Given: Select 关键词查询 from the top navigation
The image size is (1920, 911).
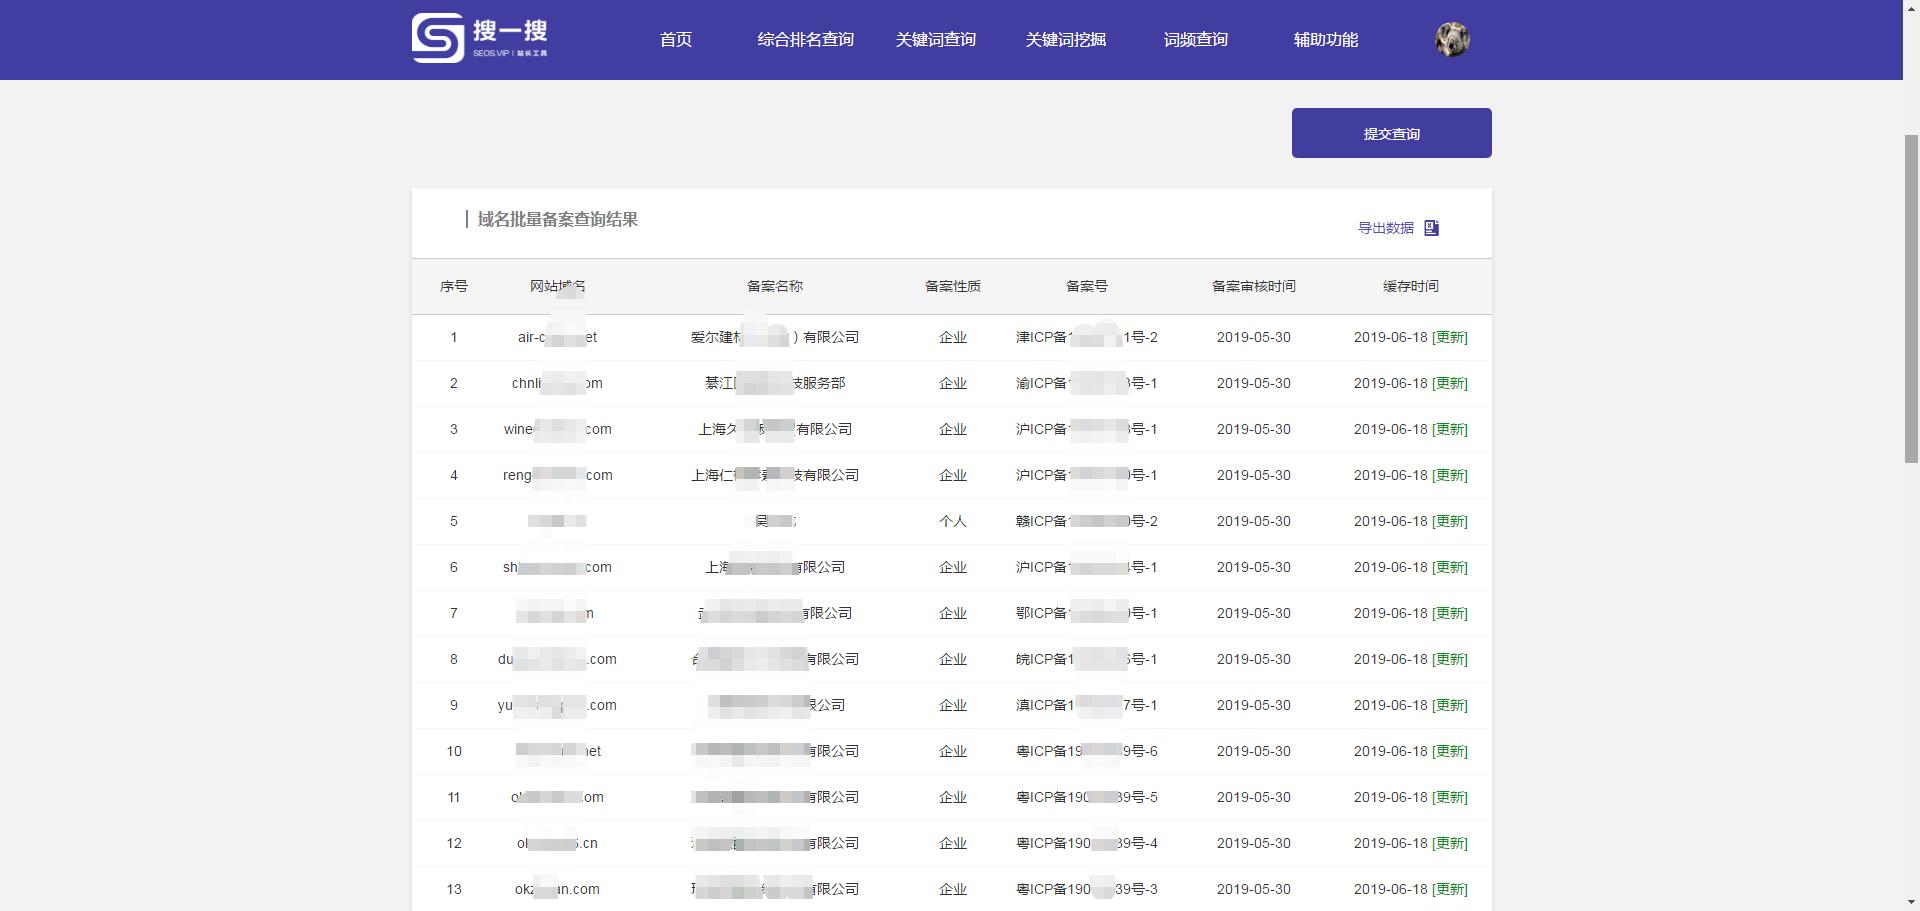Looking at the screenshot, I should pos(937,40).
